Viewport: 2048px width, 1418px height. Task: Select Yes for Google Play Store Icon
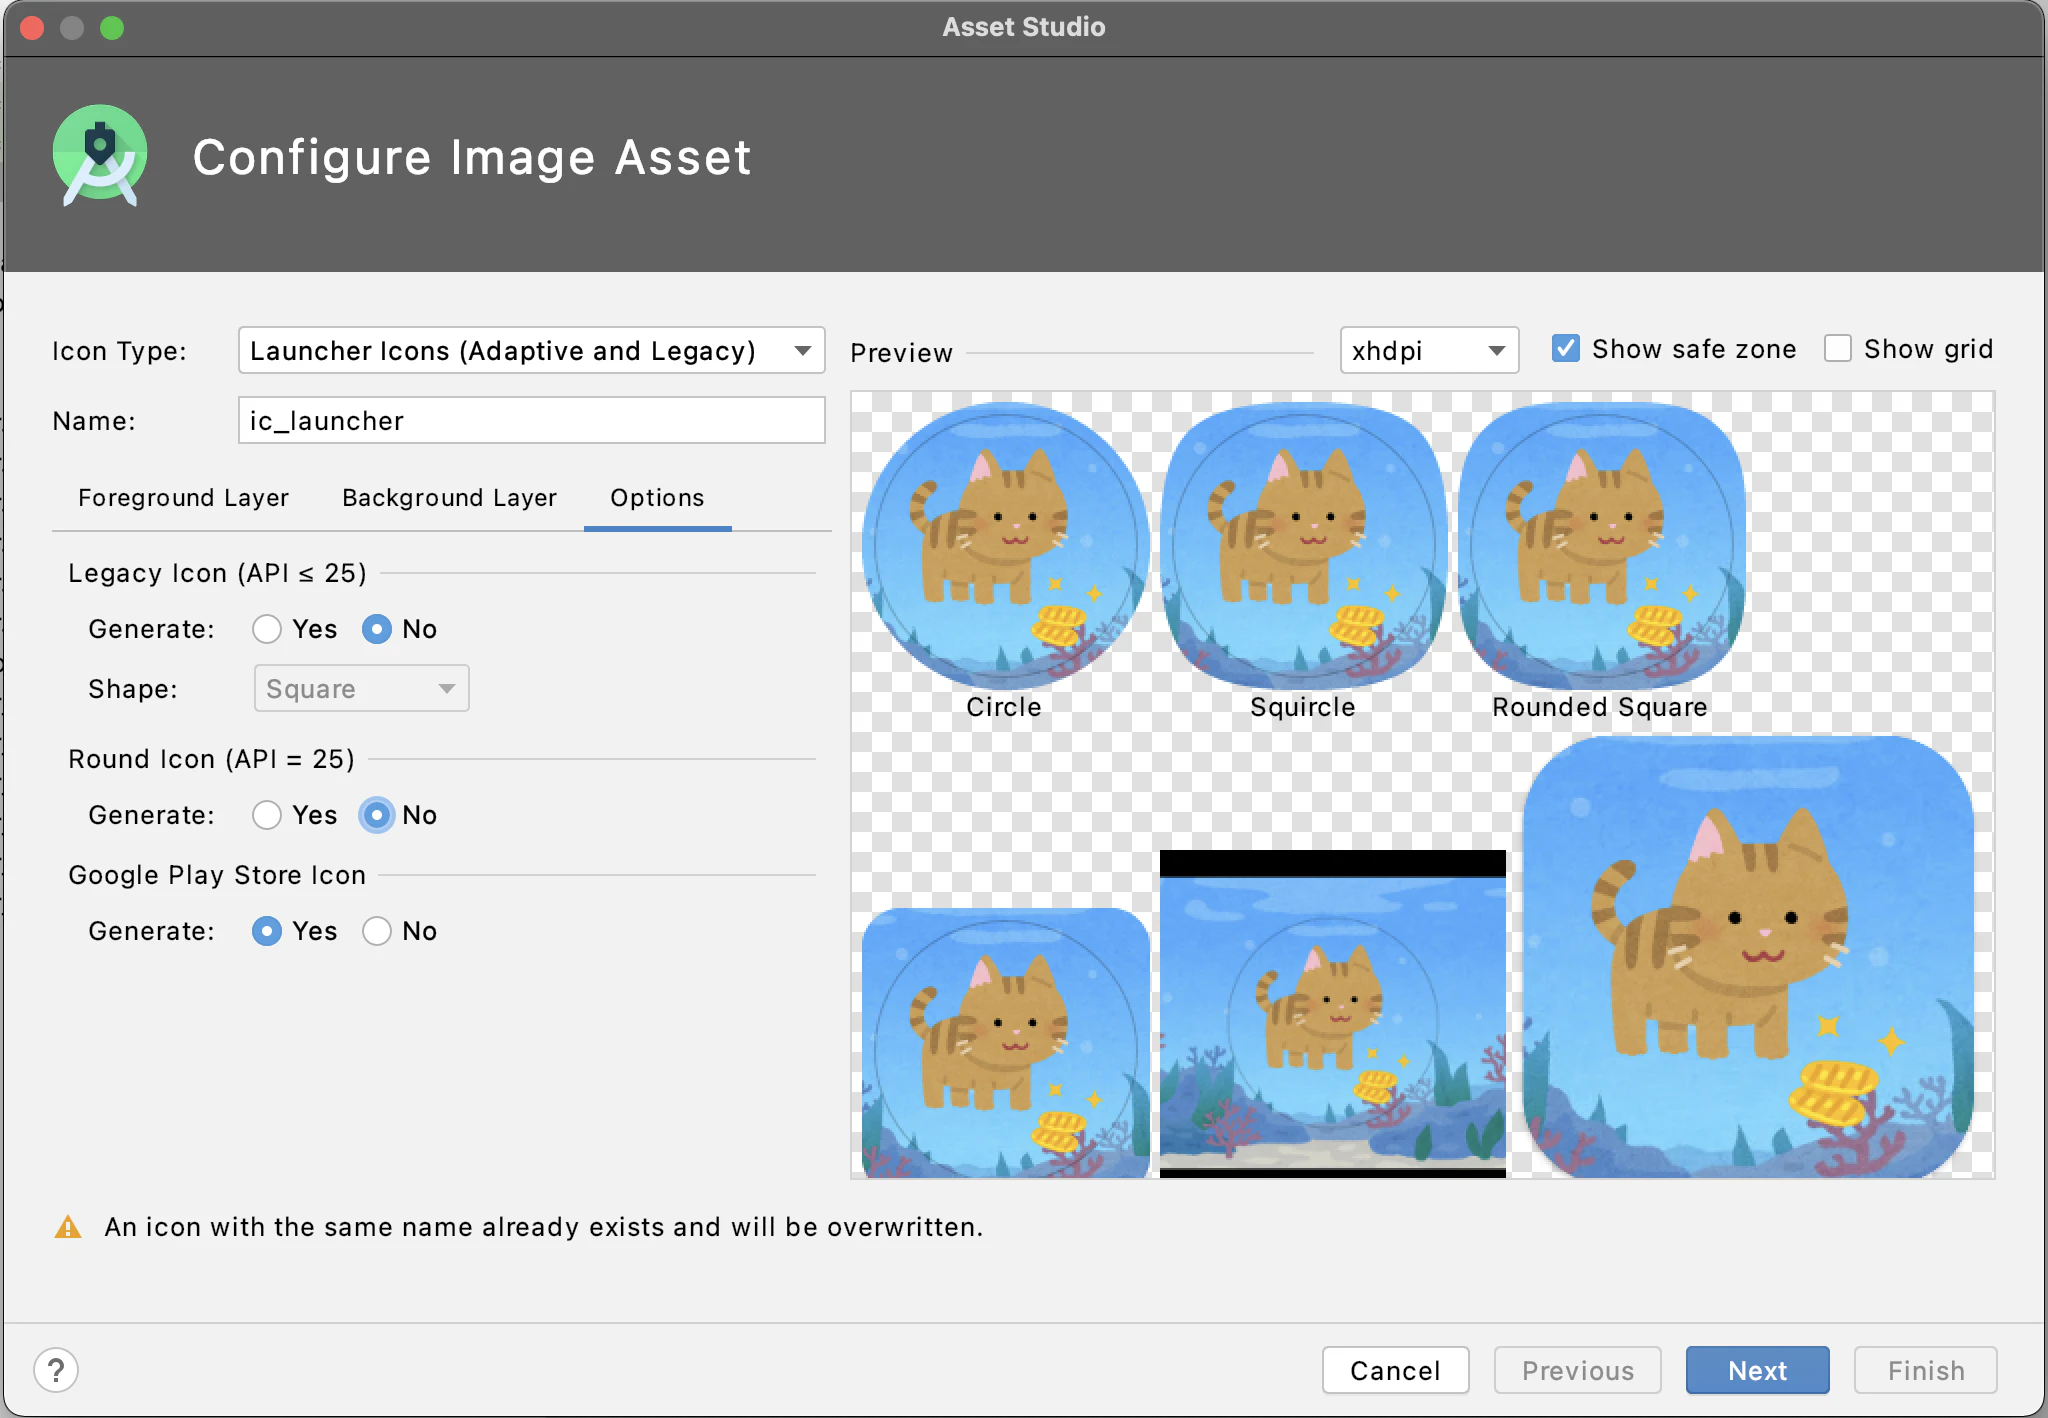266,931
